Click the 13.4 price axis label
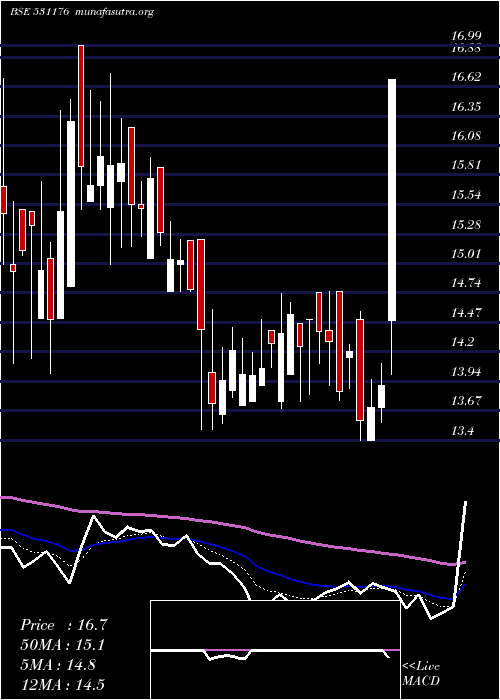 [462, 431]
